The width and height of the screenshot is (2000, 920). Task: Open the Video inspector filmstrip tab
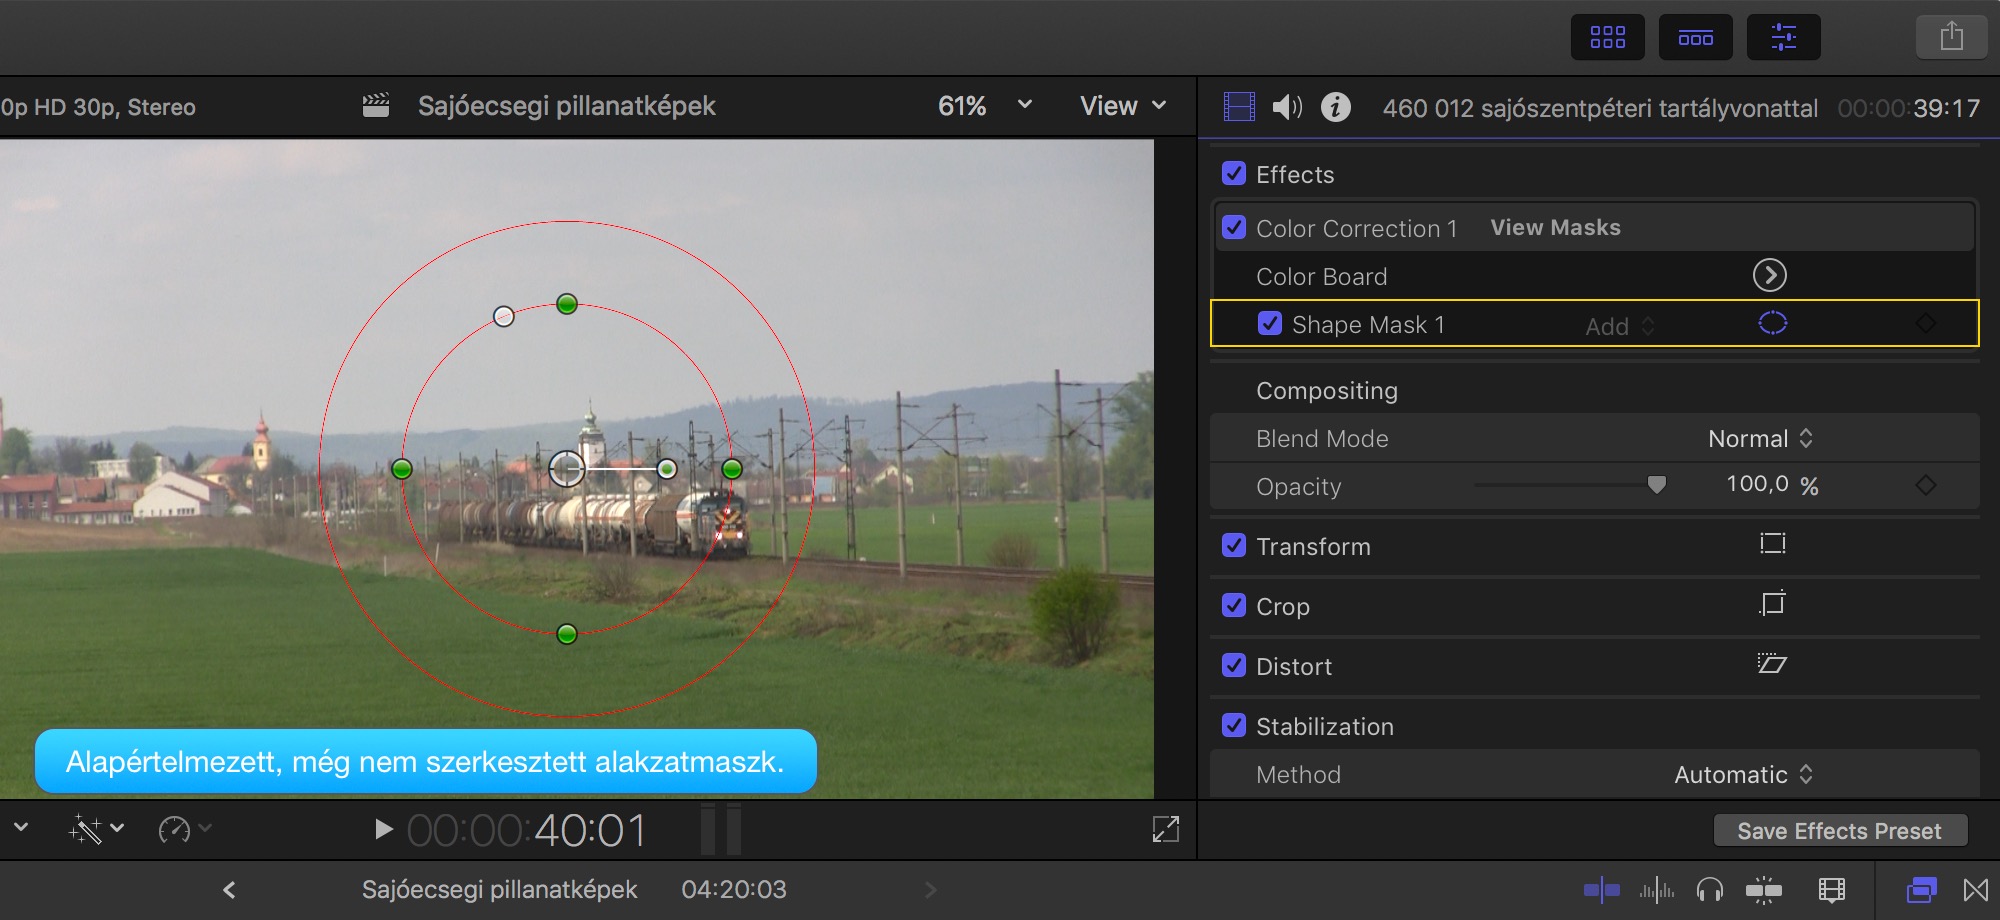coord(1239,106)
